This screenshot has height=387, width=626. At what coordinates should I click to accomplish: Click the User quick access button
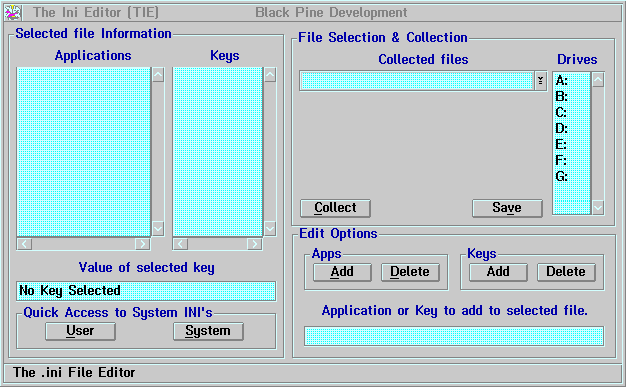(80, 331)
